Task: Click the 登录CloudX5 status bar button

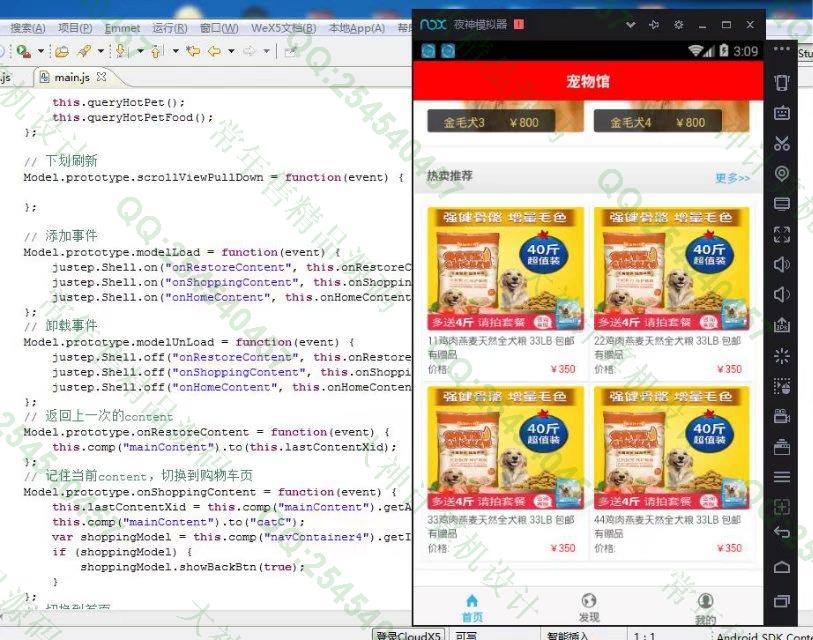Action: coord(408,635)
